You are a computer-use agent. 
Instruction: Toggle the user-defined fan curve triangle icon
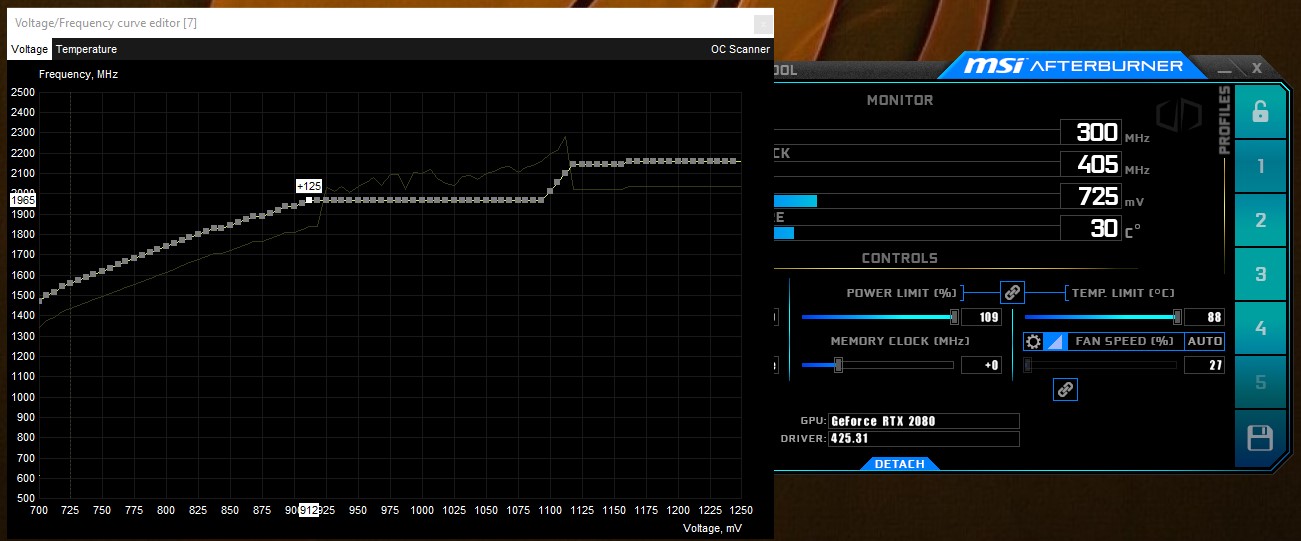pos(1055,341)
